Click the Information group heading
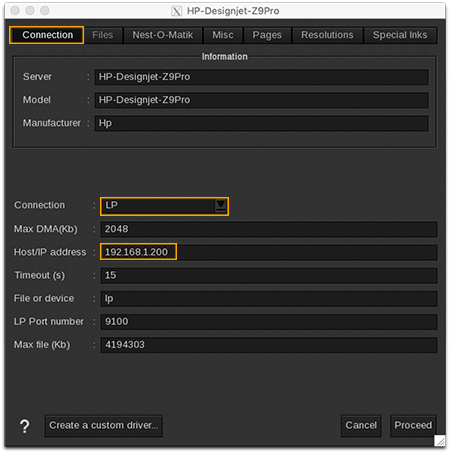Screen dimensions: 450x453 (224, 57)
